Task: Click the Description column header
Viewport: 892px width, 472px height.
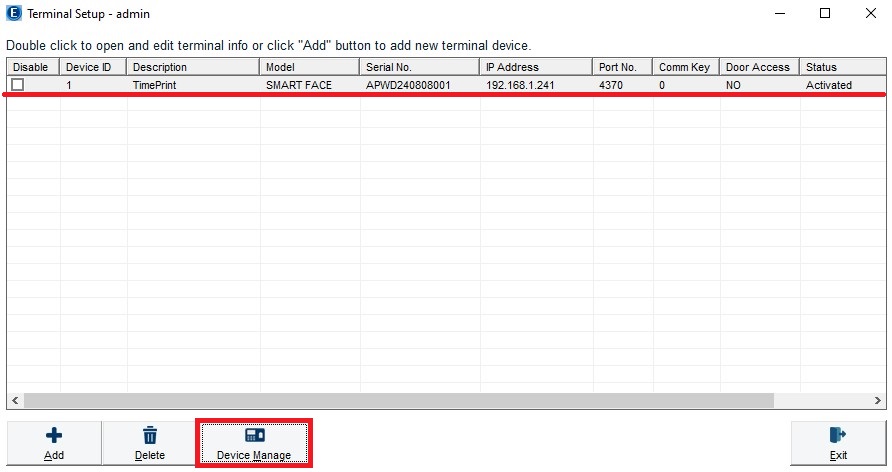Action: tap(193, 67)
